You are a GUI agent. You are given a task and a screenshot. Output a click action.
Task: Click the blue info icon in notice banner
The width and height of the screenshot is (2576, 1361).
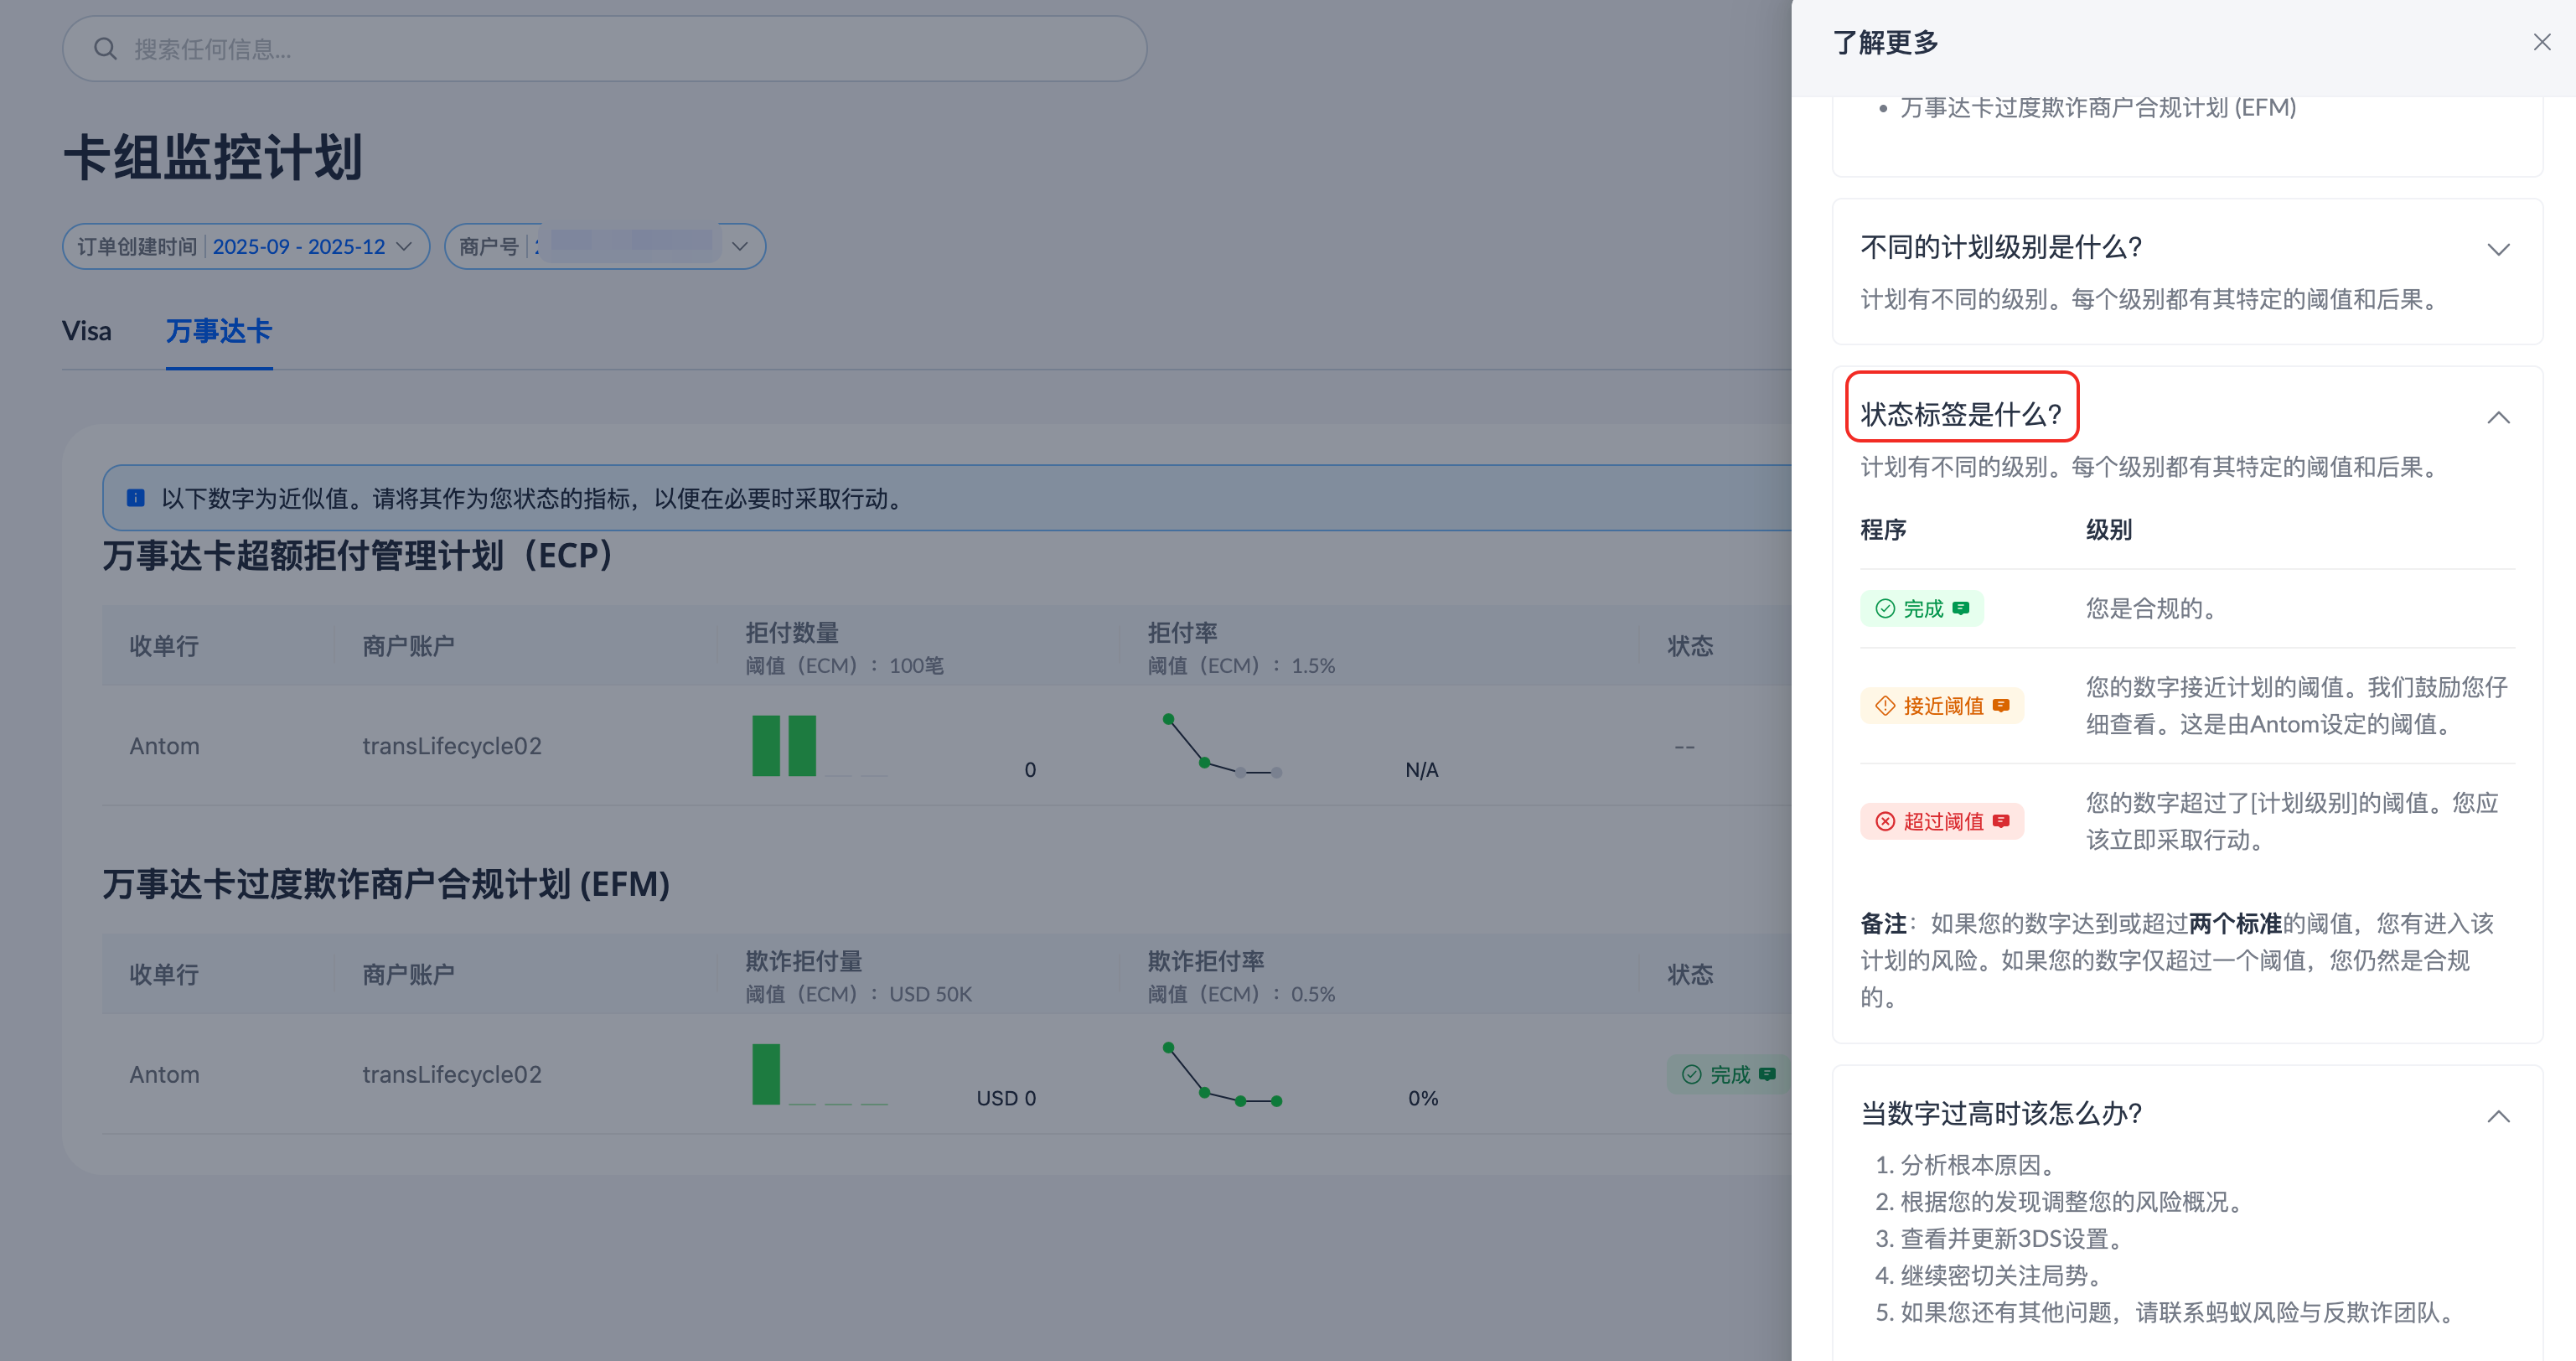coord(136,498)
